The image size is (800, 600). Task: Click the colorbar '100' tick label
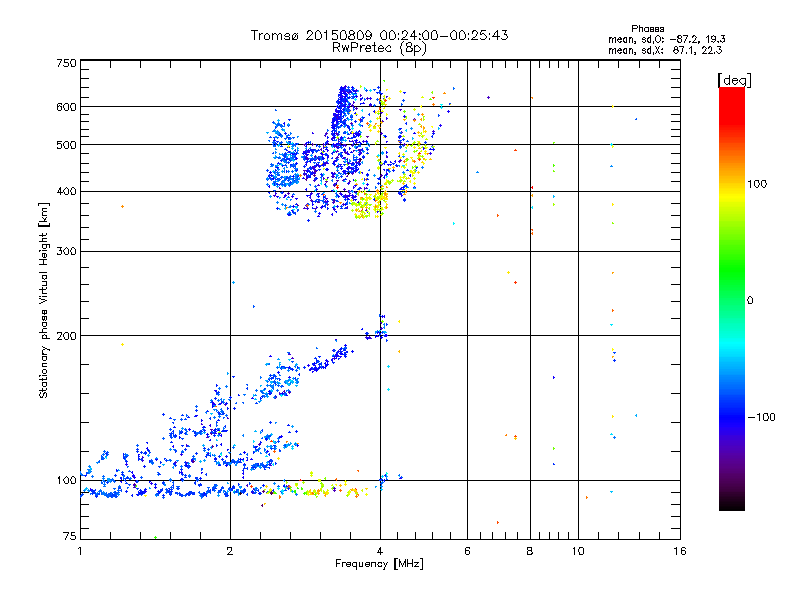[x=757, y=184]
